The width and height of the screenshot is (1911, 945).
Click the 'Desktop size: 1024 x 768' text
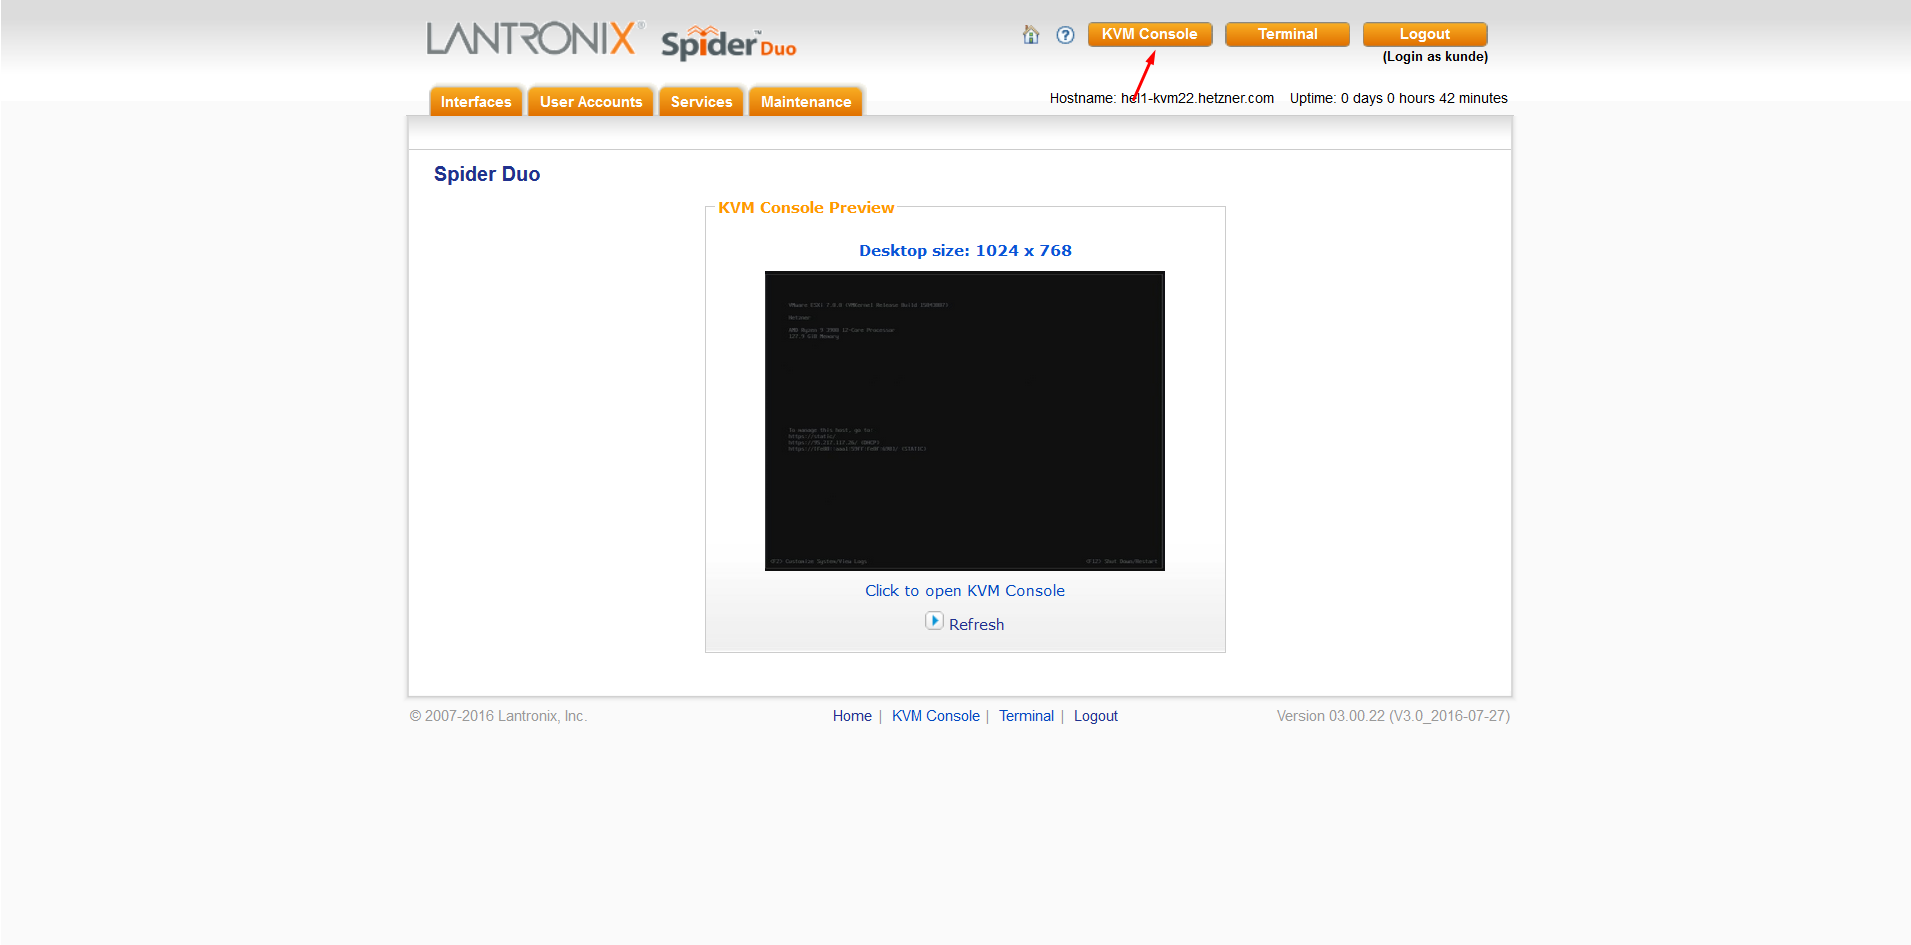[965, 251]
